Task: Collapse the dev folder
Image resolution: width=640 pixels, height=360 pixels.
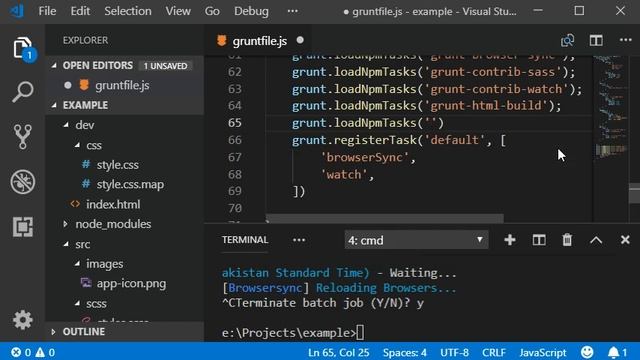Action: [x=66, y=125]
